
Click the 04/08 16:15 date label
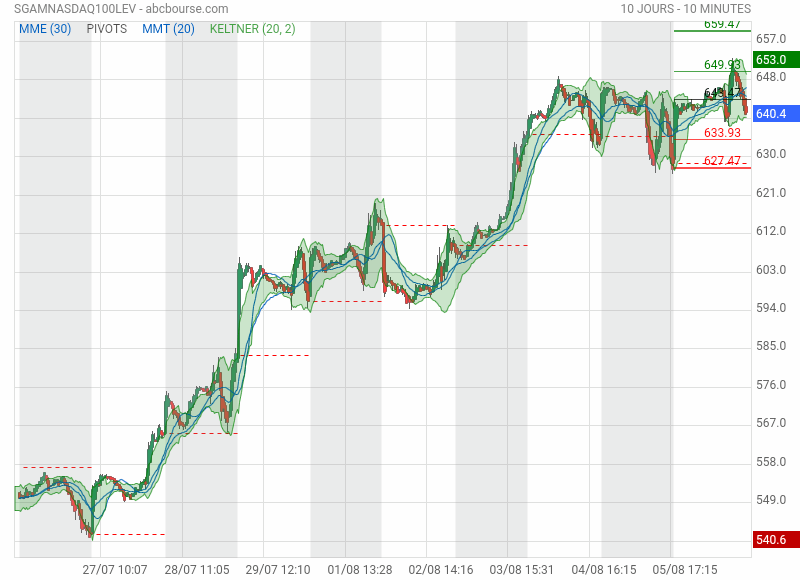tap(604, 570)
